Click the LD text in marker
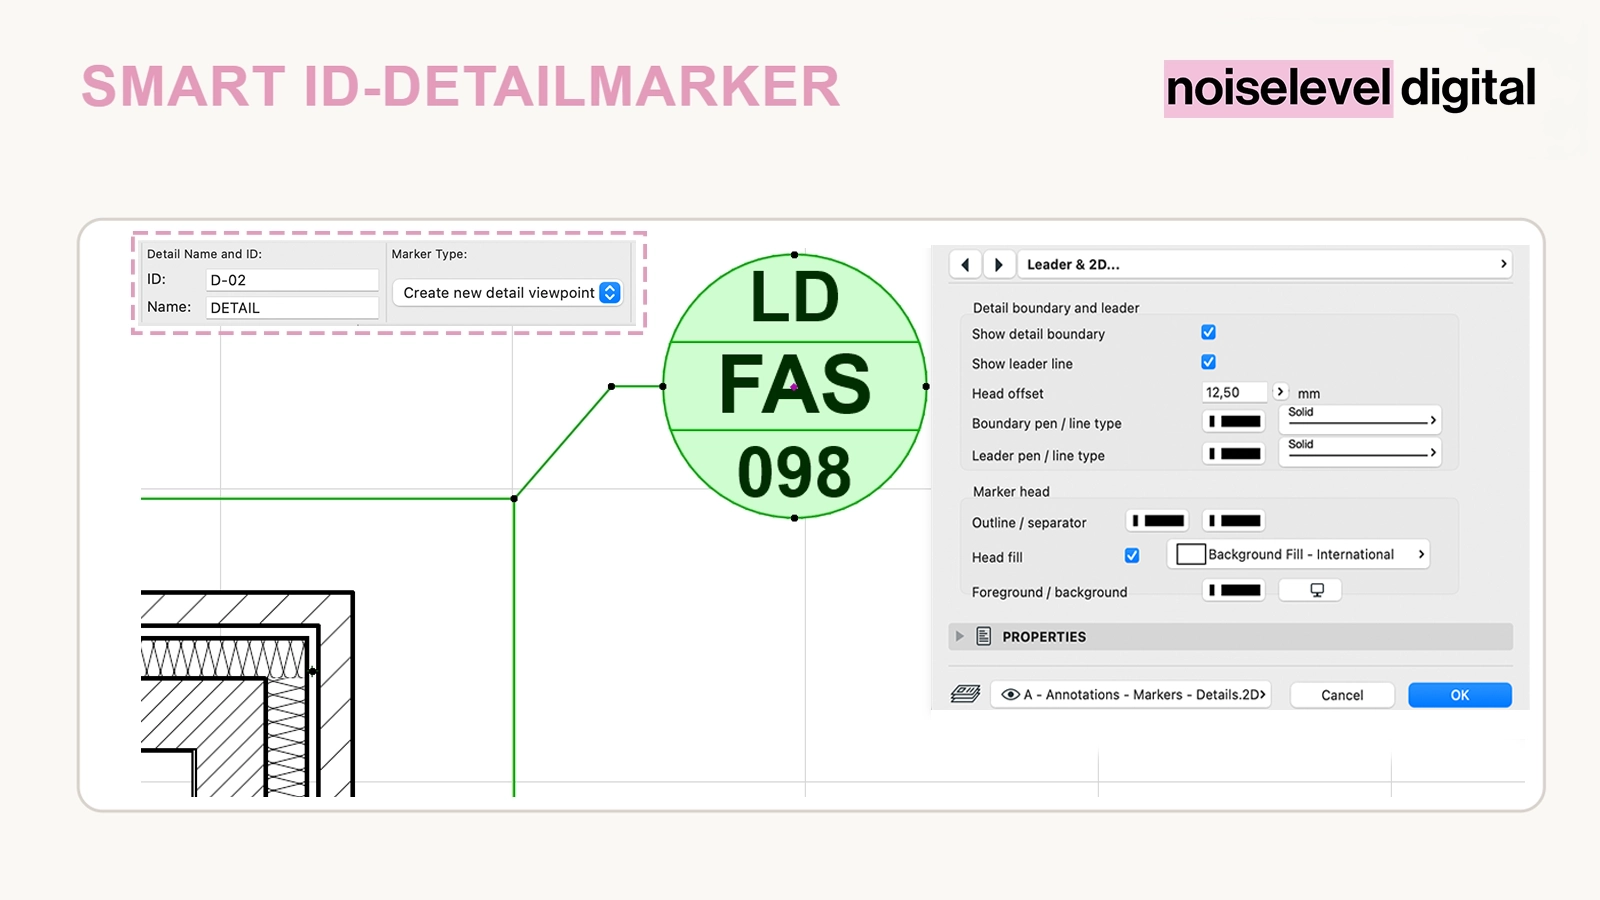 [x=795, y=297]
